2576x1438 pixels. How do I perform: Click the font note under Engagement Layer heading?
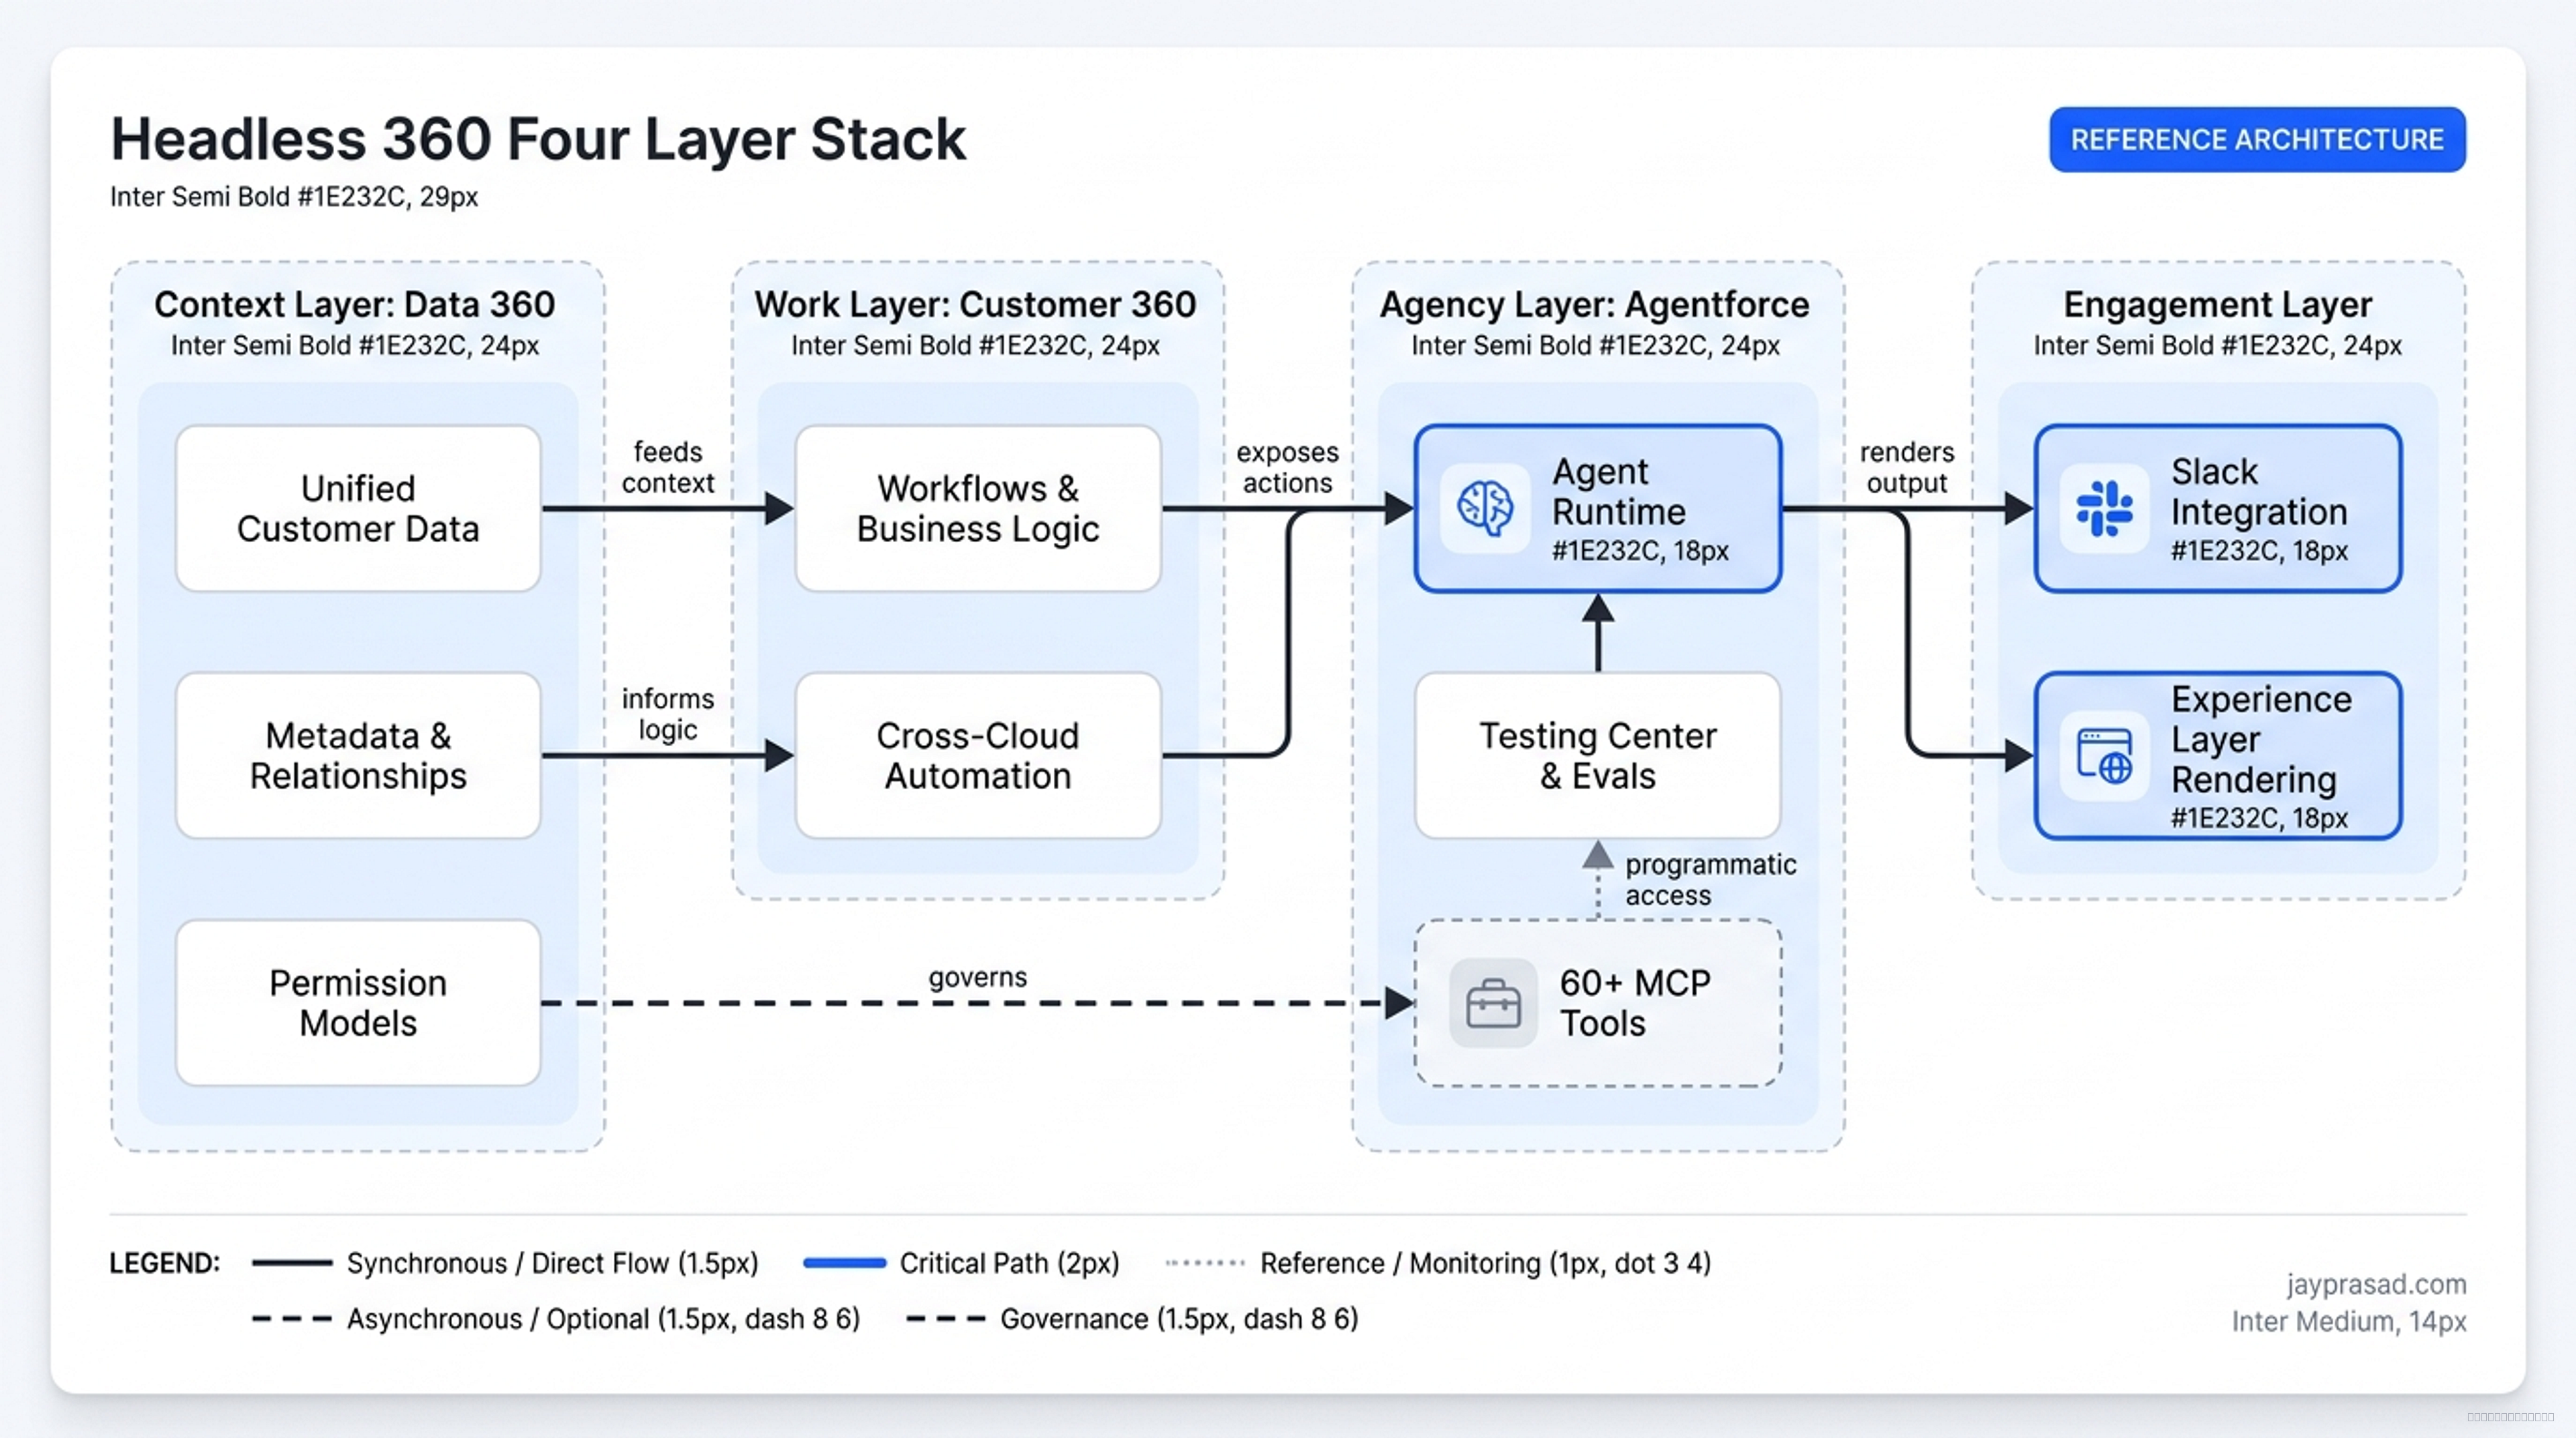coord(2218,346)
